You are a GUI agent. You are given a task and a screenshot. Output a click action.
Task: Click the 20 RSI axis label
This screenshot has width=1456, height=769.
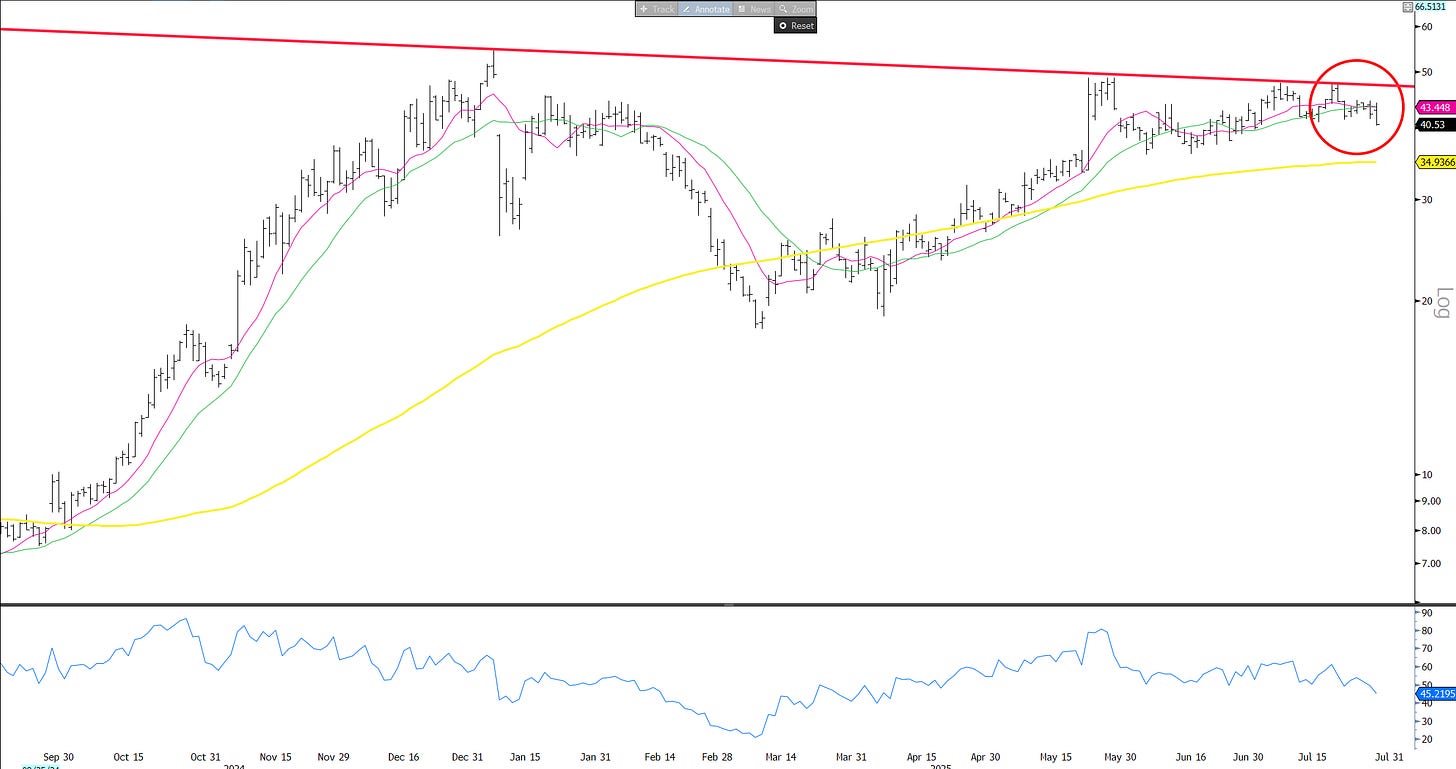pyautogui.click(x=1426, y=738)
